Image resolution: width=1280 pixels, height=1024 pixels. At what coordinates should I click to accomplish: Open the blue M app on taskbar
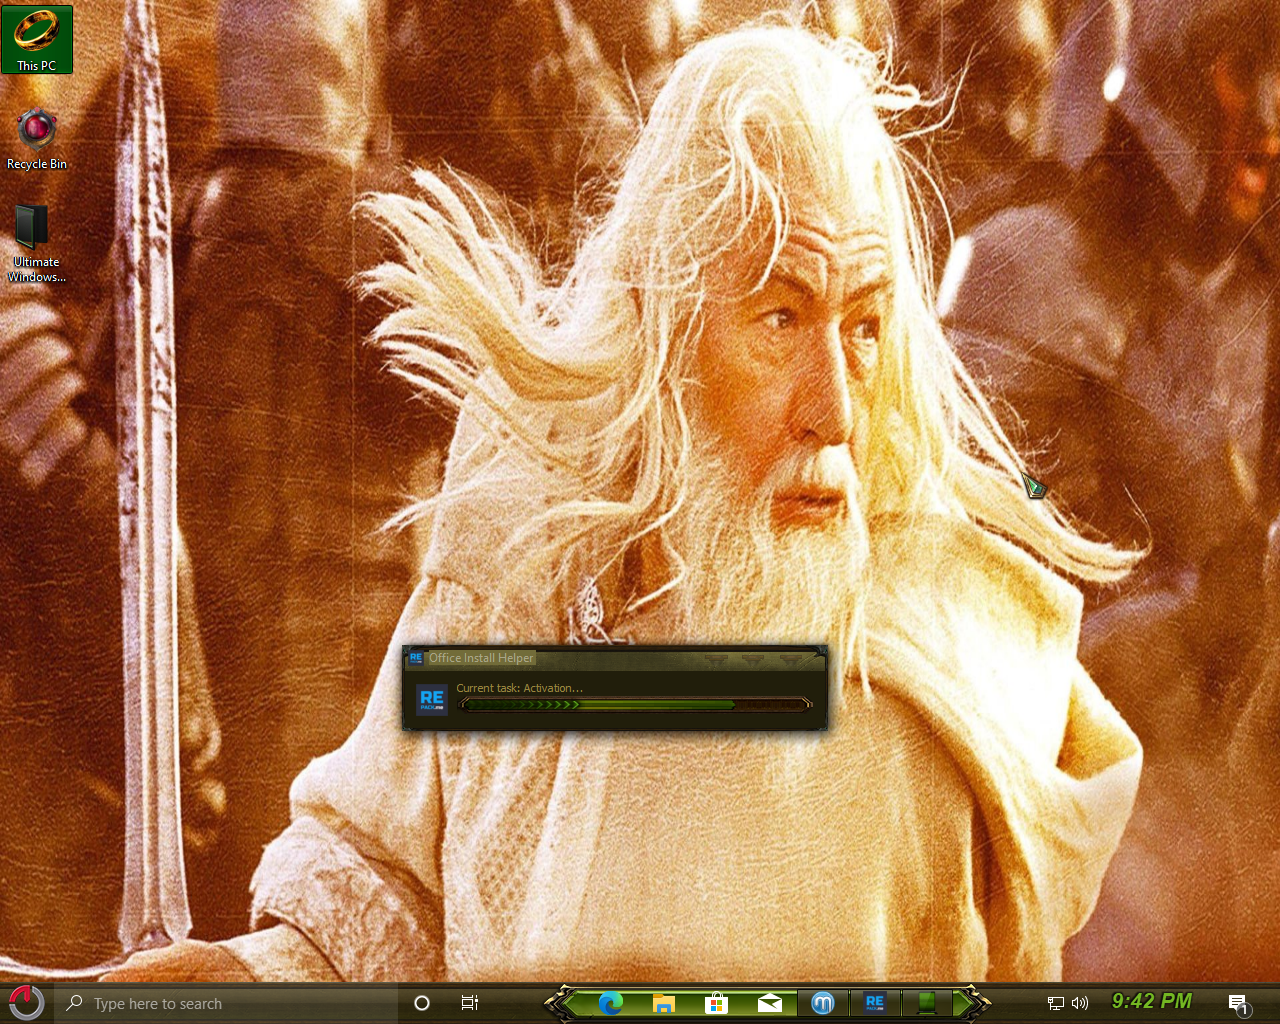(822, 1003)
